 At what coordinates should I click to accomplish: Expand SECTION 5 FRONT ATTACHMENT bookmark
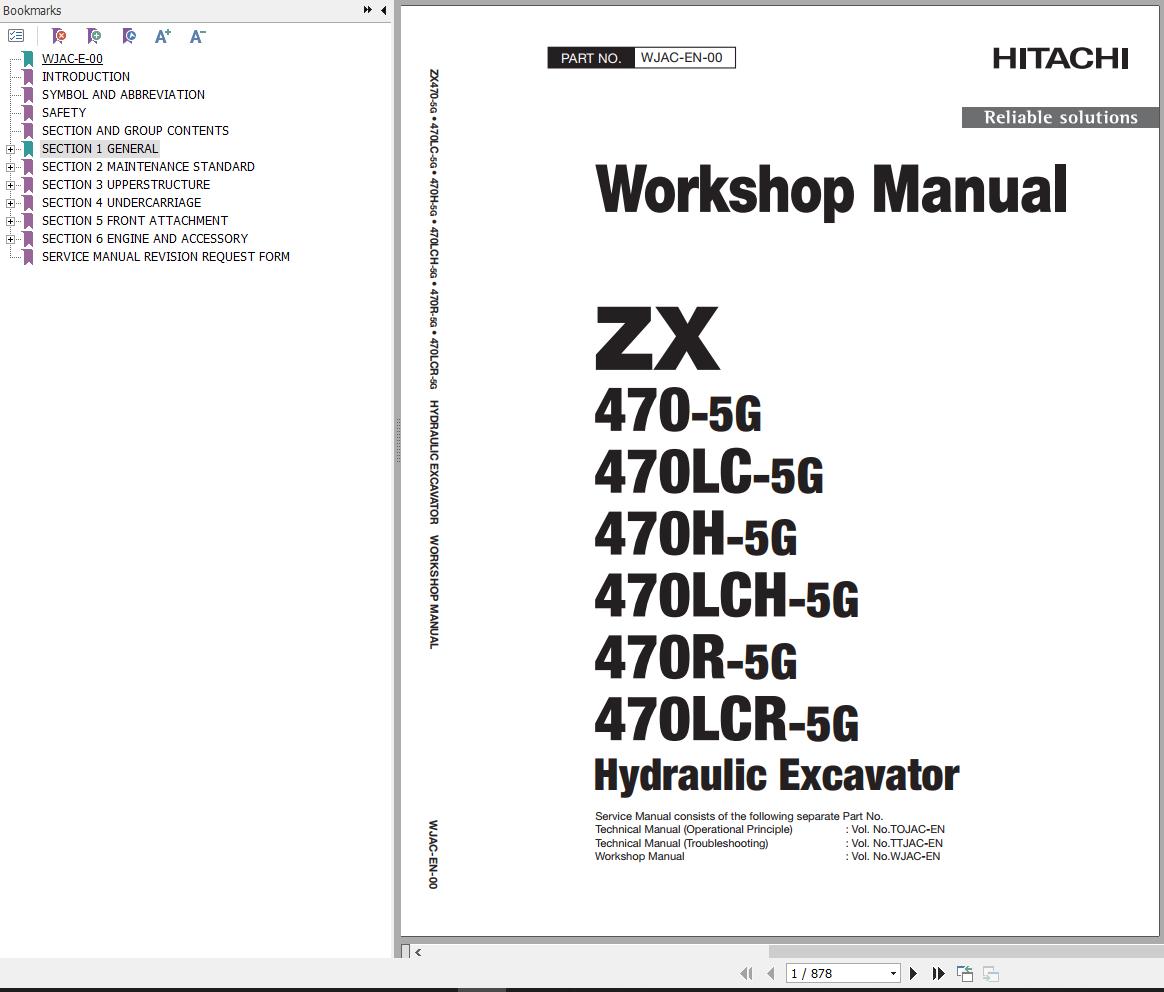[10, 221]
